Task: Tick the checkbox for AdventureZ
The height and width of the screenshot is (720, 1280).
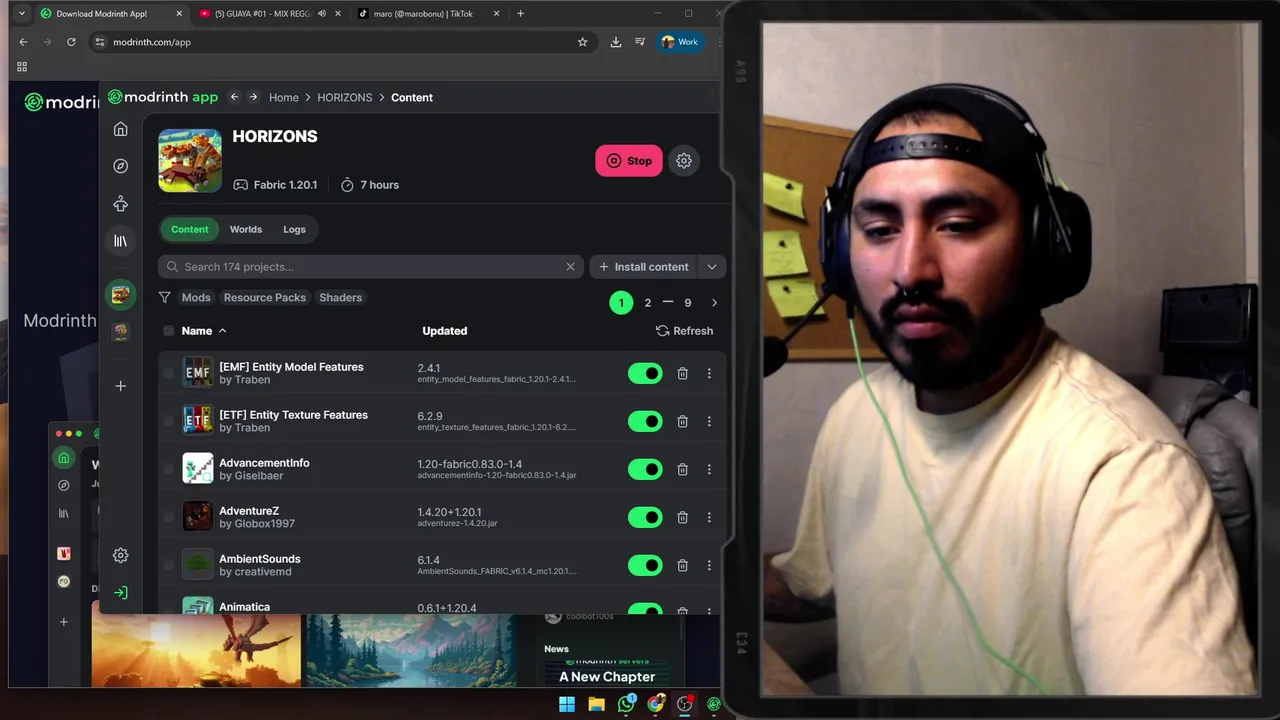Action: click(168, 517)
